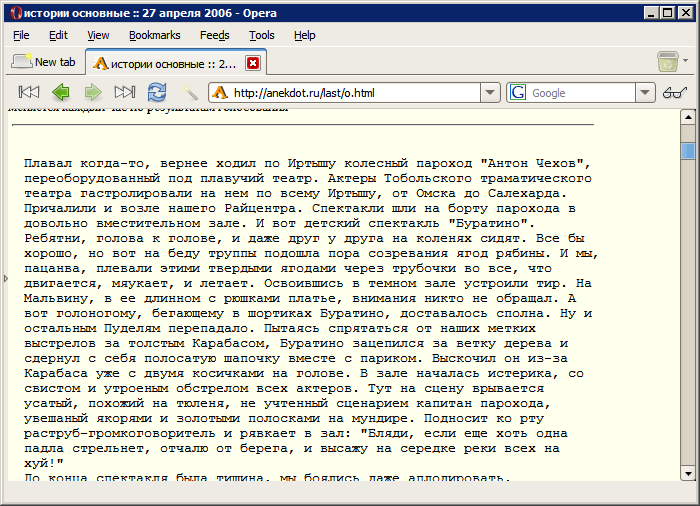Maximize the Opera window
Viewport: 700px width, 506px height.
pos(667,13)
